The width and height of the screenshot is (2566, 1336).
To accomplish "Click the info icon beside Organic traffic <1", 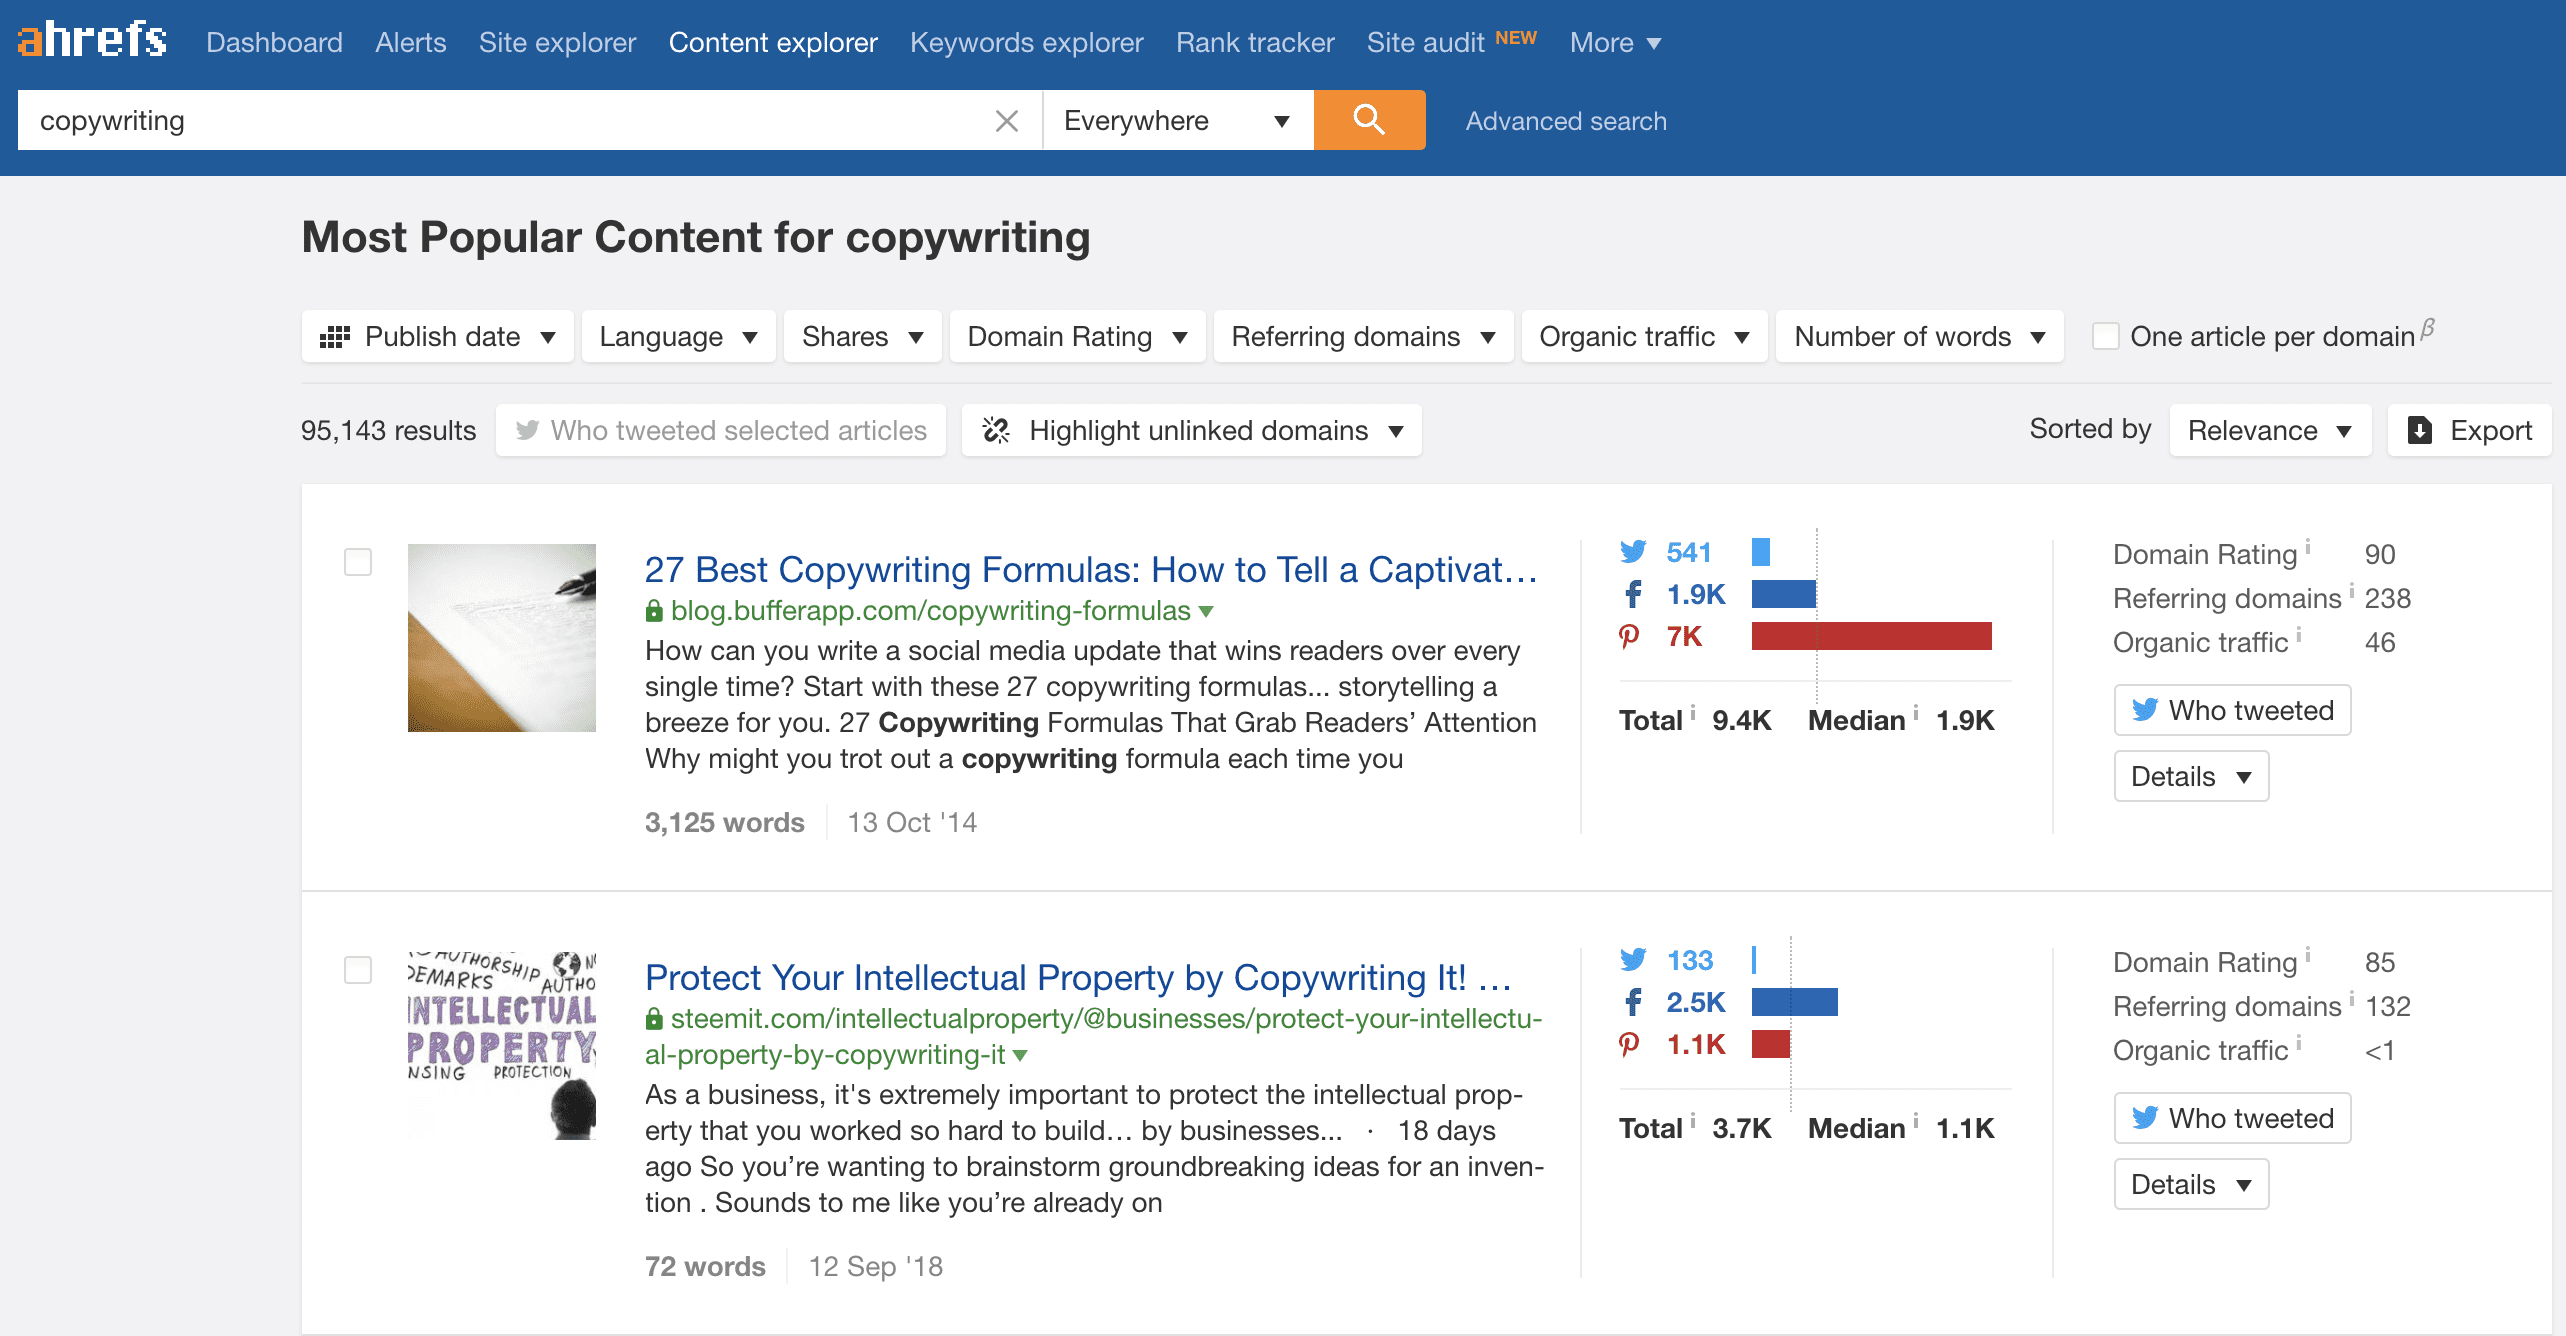I will click(2299, 1042).
